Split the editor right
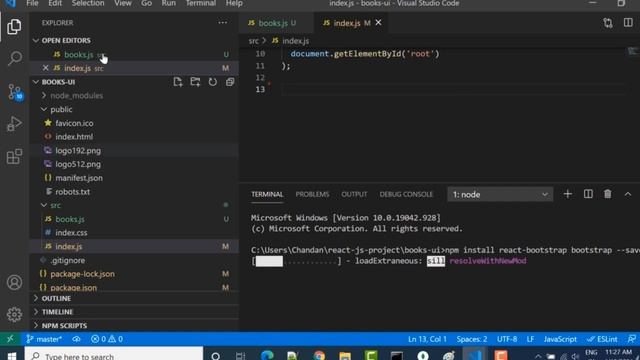The height and width of the screenshot is (360, 640). pyautogui.click(x=628, y=23)
